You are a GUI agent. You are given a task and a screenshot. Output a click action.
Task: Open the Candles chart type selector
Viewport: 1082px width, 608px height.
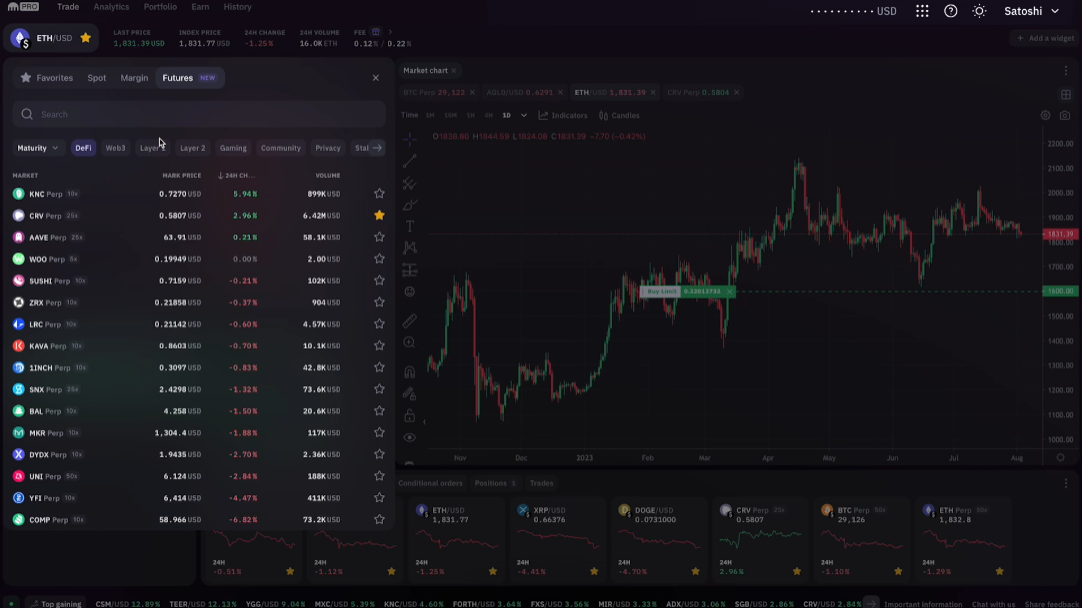619,116
